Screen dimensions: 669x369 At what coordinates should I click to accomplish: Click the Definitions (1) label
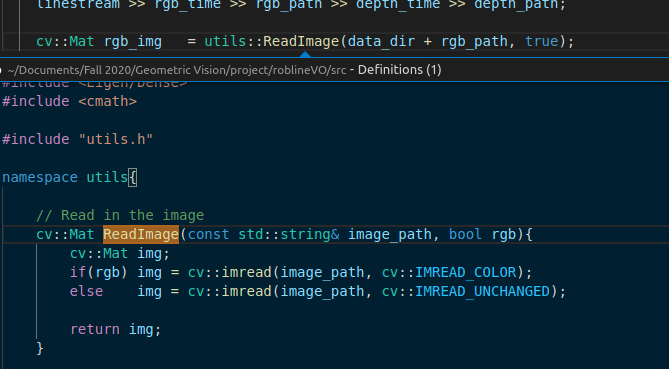coord(399,70)
